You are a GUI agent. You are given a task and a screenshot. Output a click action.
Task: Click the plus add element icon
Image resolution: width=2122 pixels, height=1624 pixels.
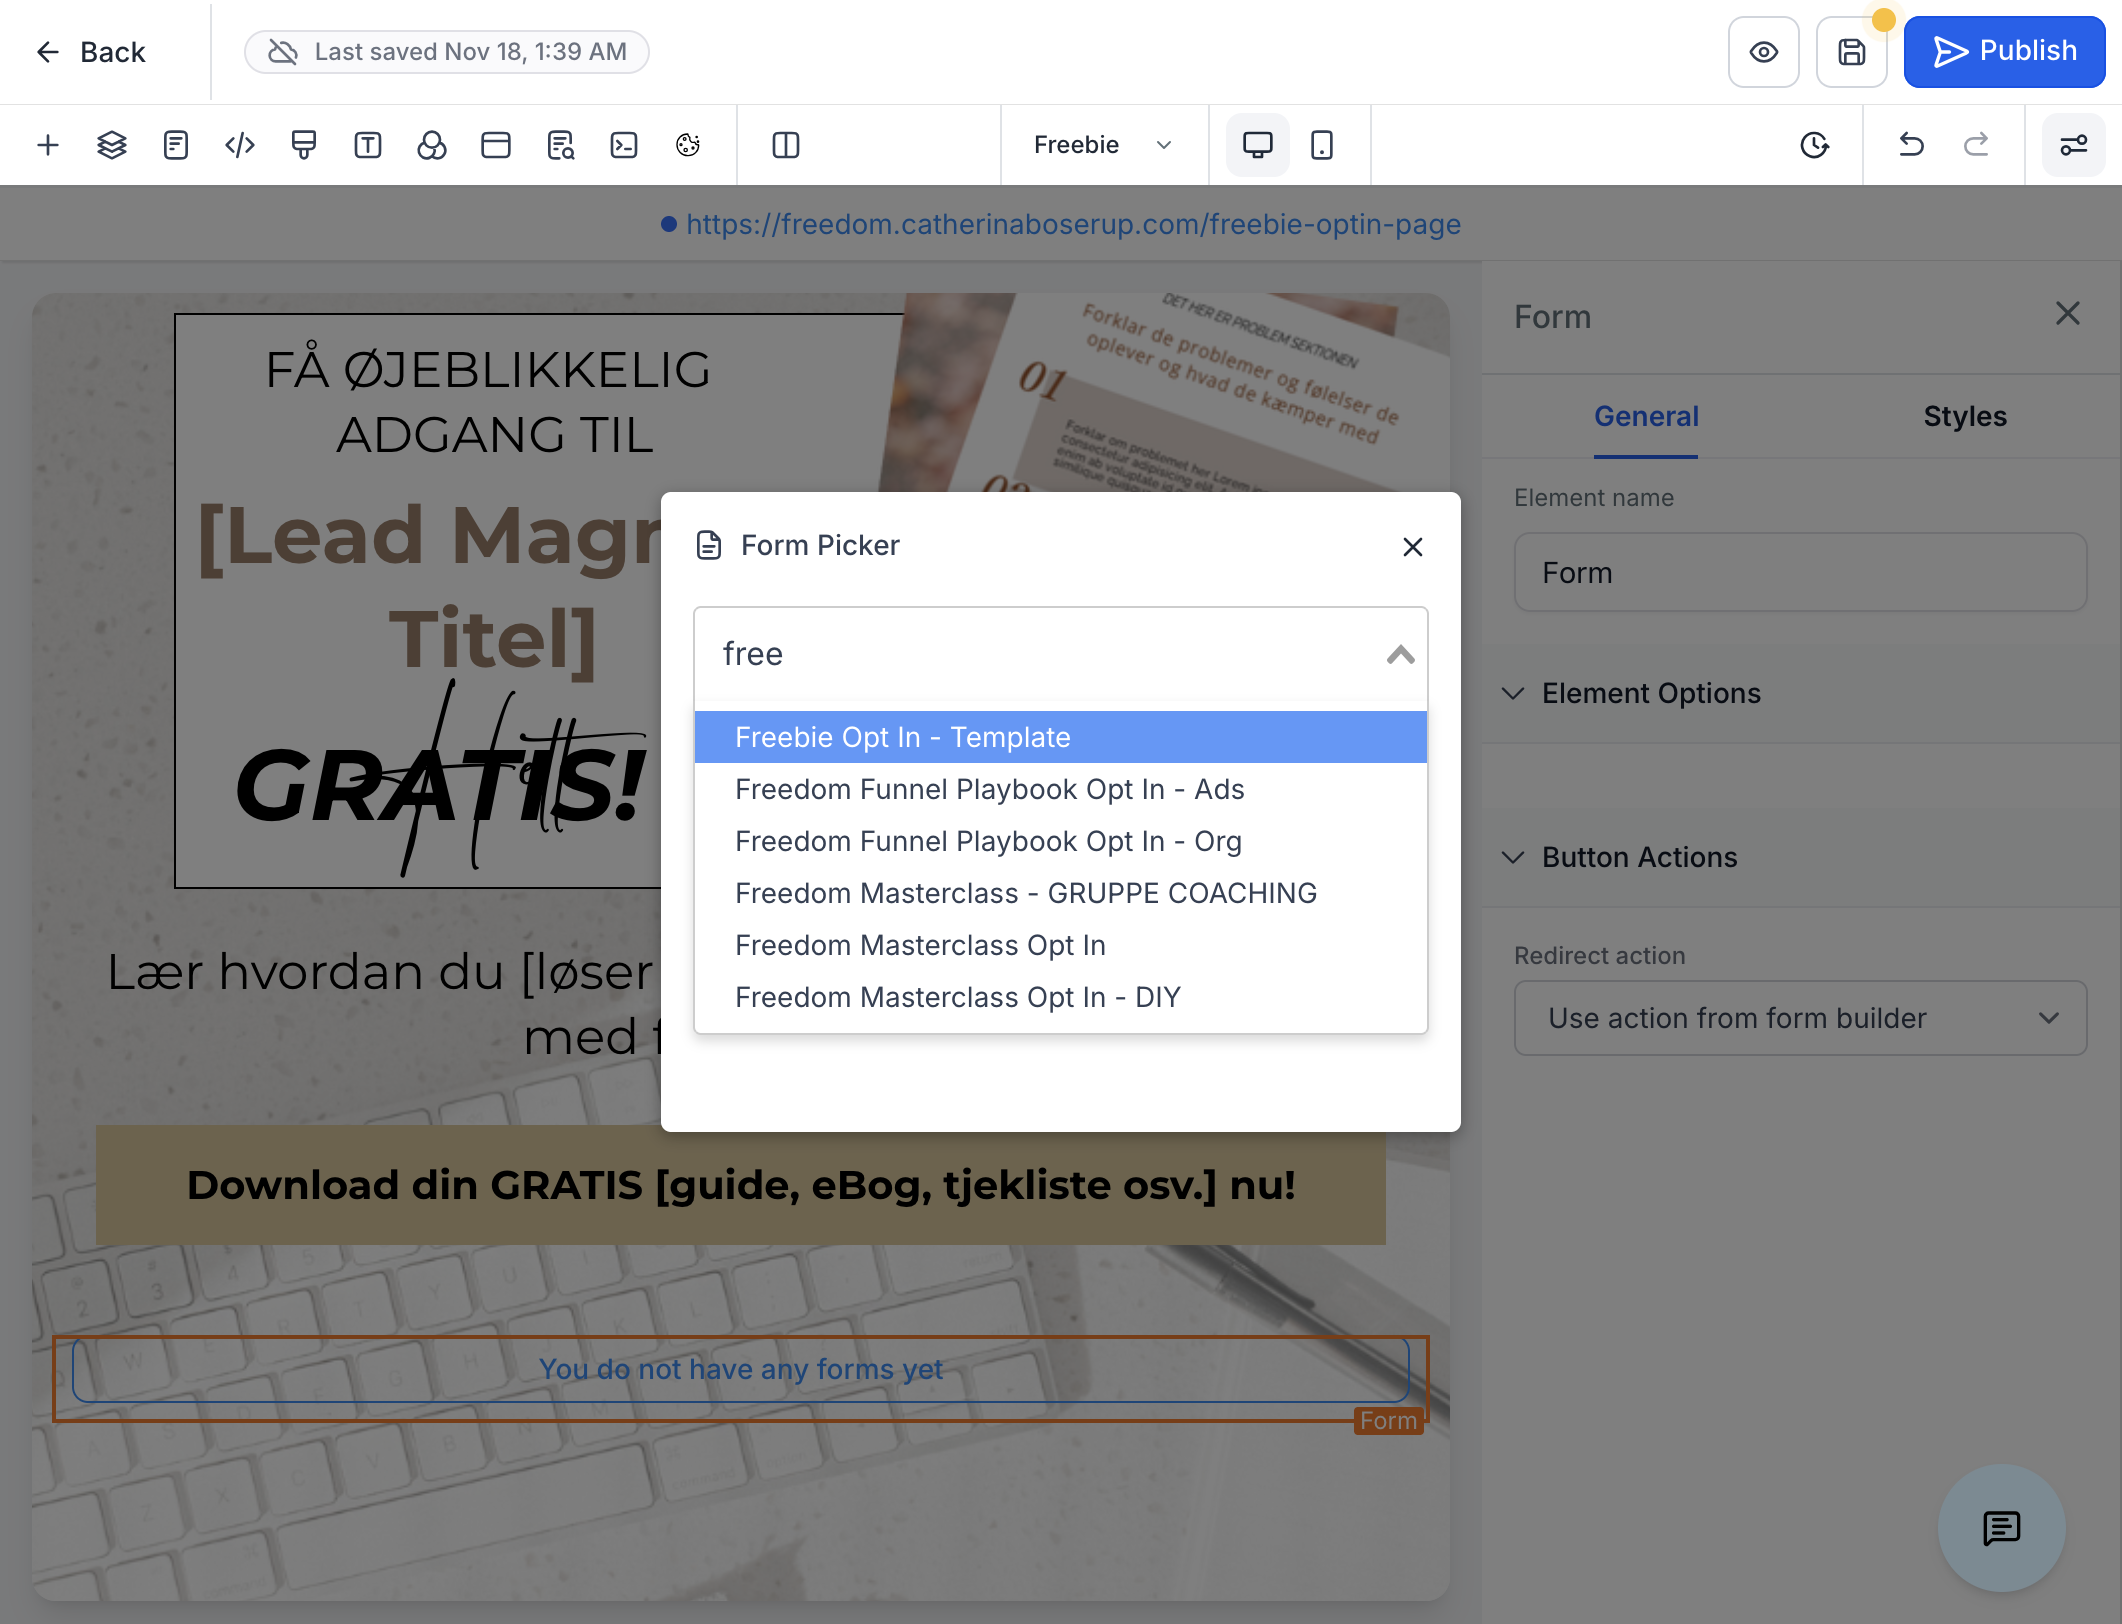(x=48, y=145)
